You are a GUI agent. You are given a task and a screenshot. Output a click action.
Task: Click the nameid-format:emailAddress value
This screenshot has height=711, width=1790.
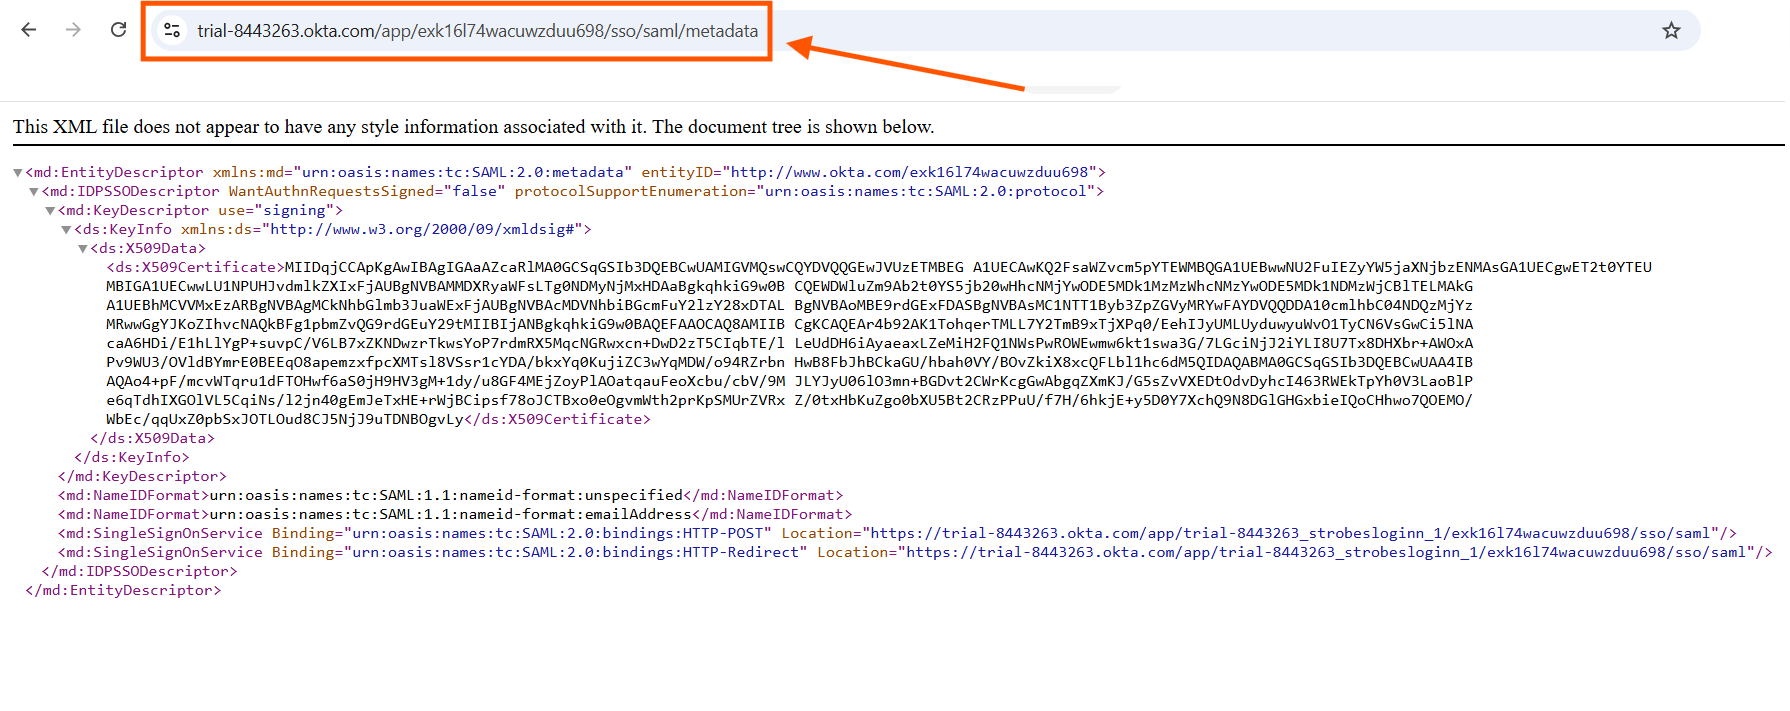(450, 514)
